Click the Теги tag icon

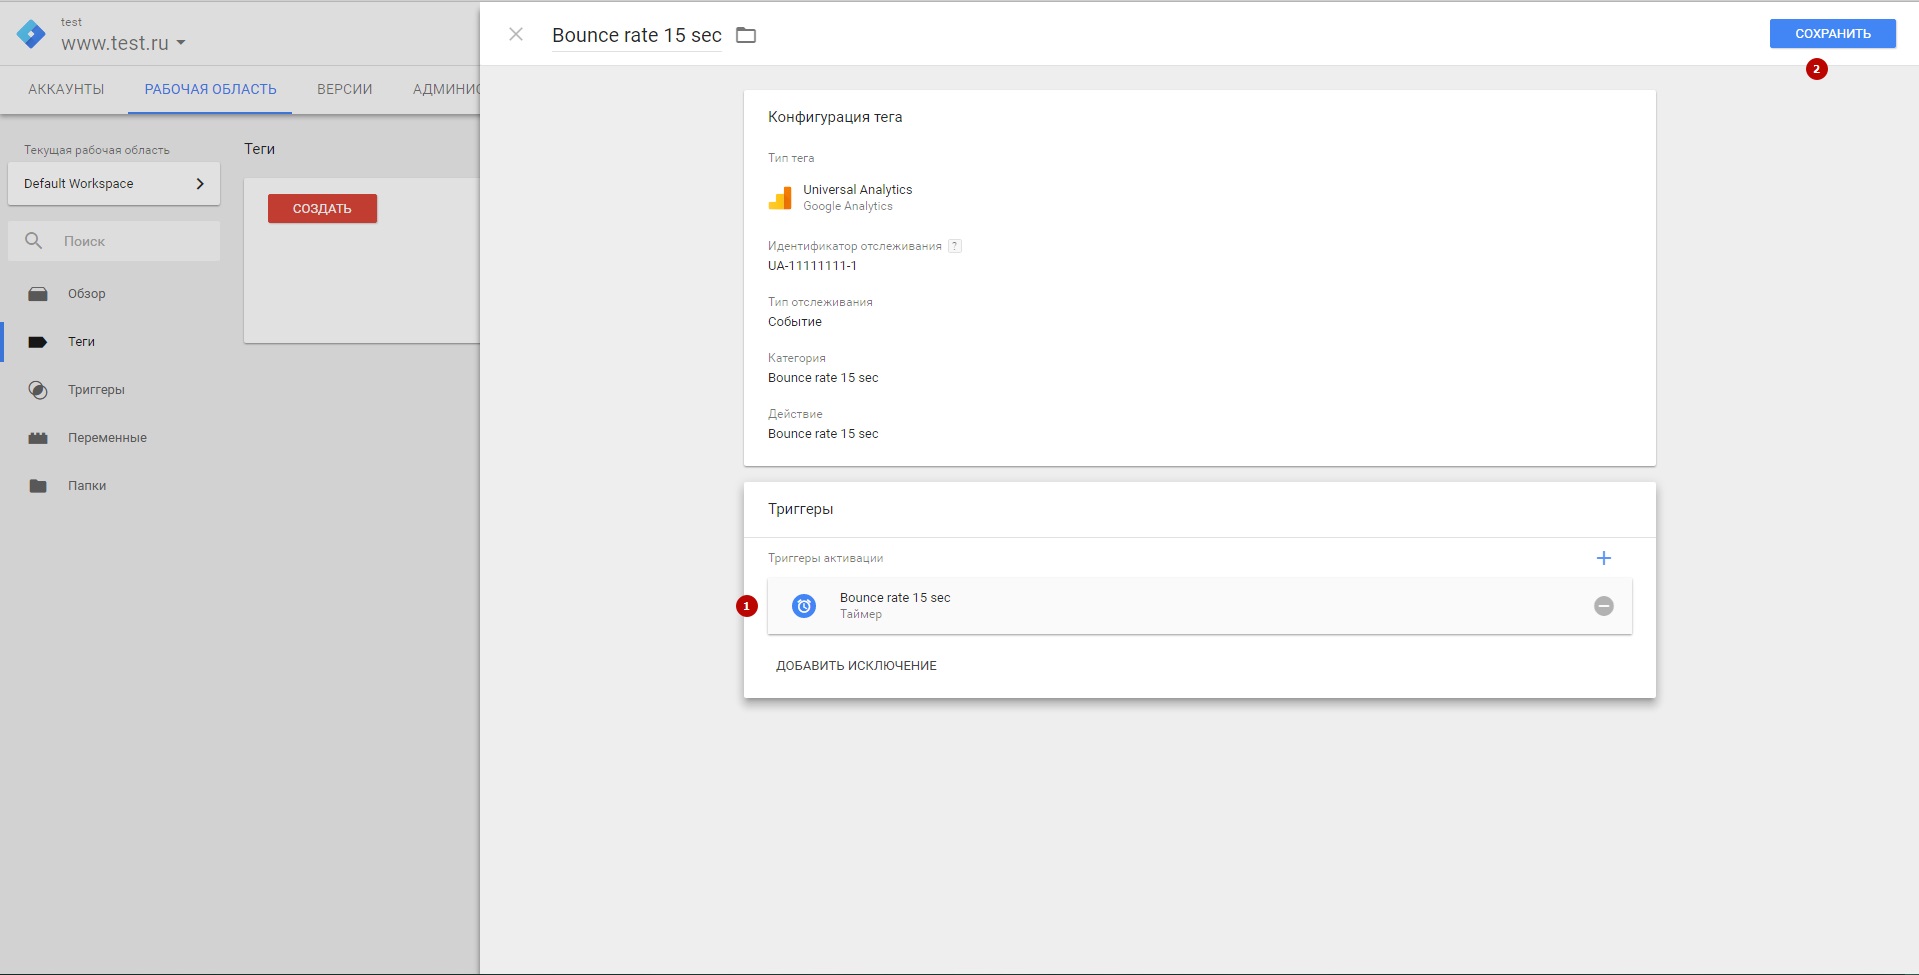[38, 342]
